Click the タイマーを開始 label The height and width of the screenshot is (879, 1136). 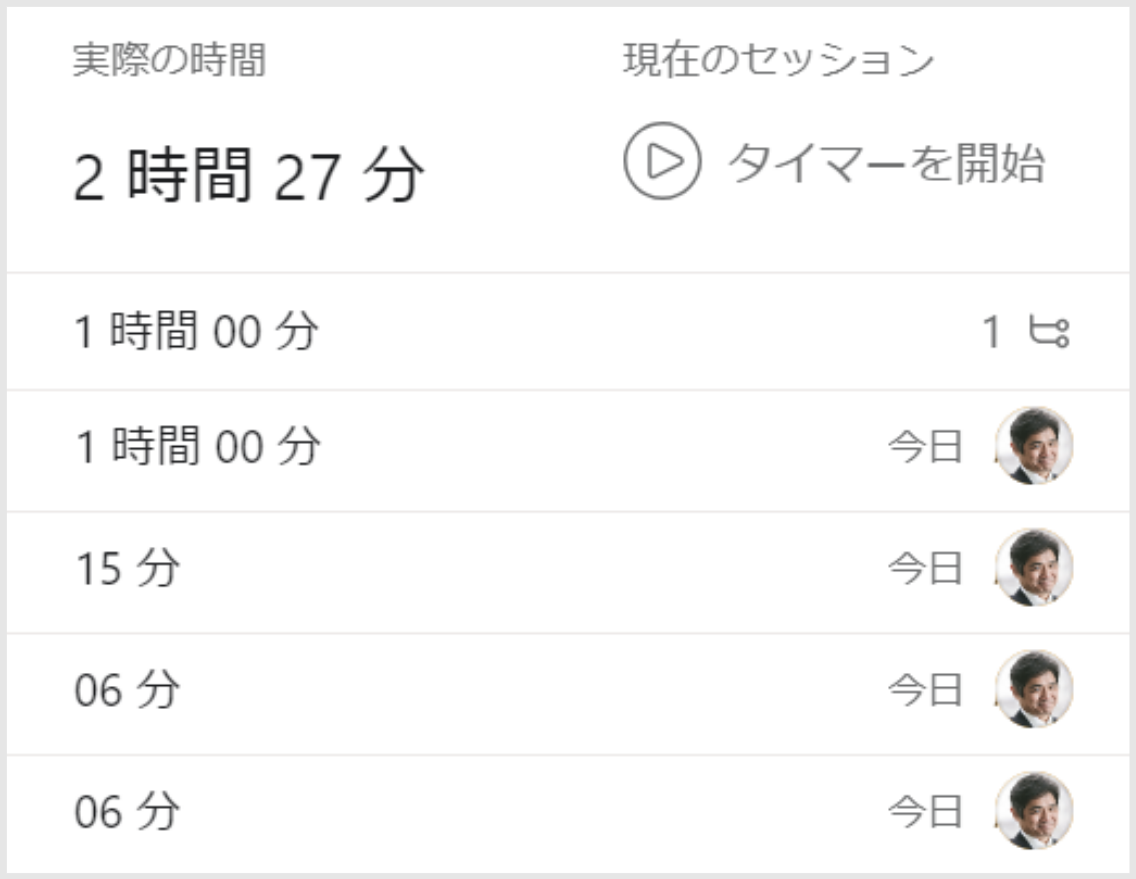[x=887, y=163]
